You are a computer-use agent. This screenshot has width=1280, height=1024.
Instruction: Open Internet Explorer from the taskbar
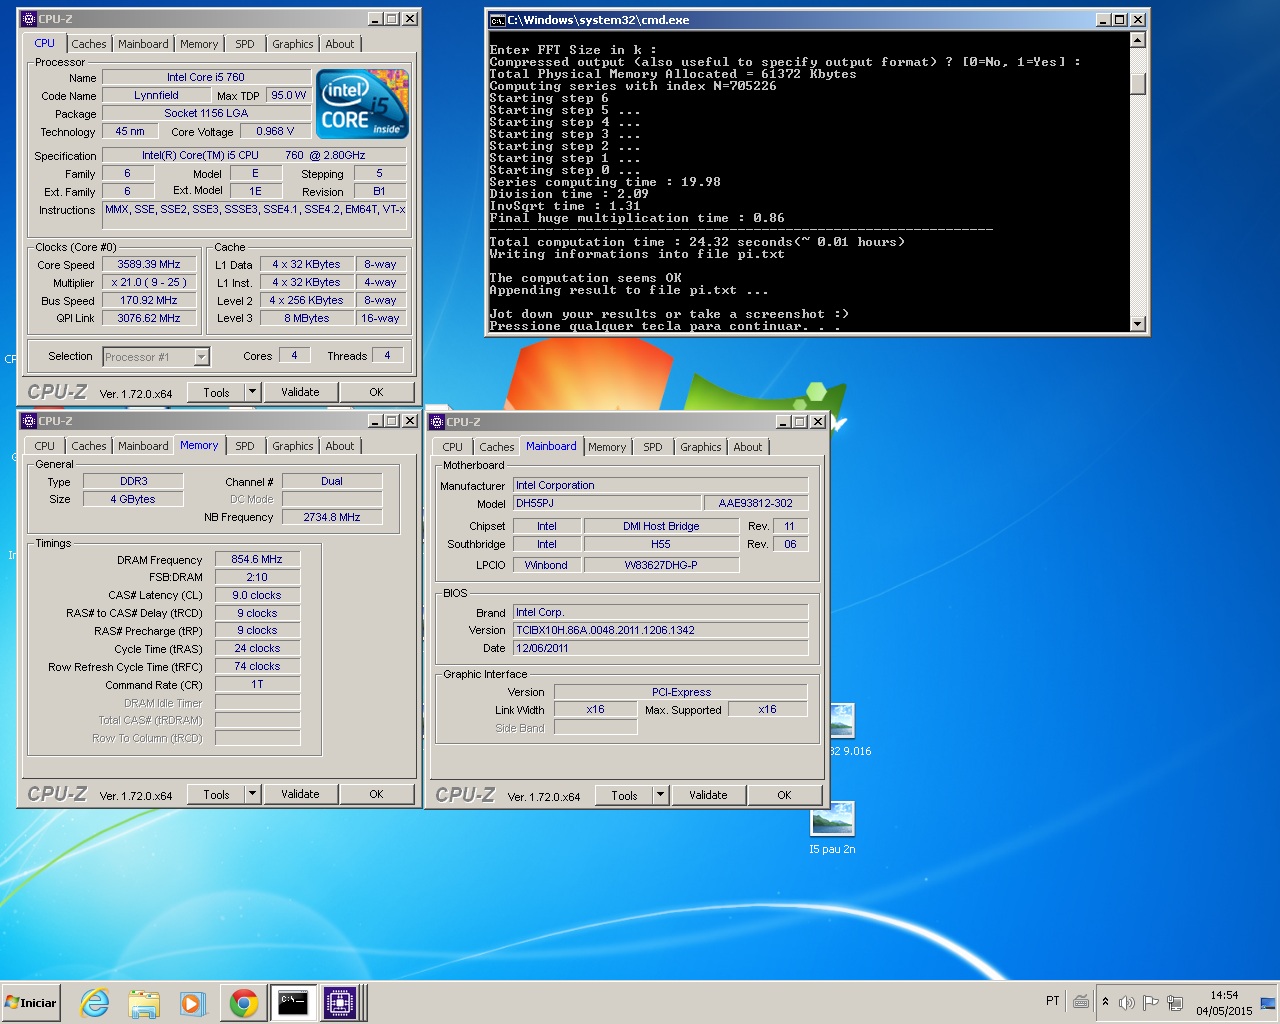point(95,1002)
